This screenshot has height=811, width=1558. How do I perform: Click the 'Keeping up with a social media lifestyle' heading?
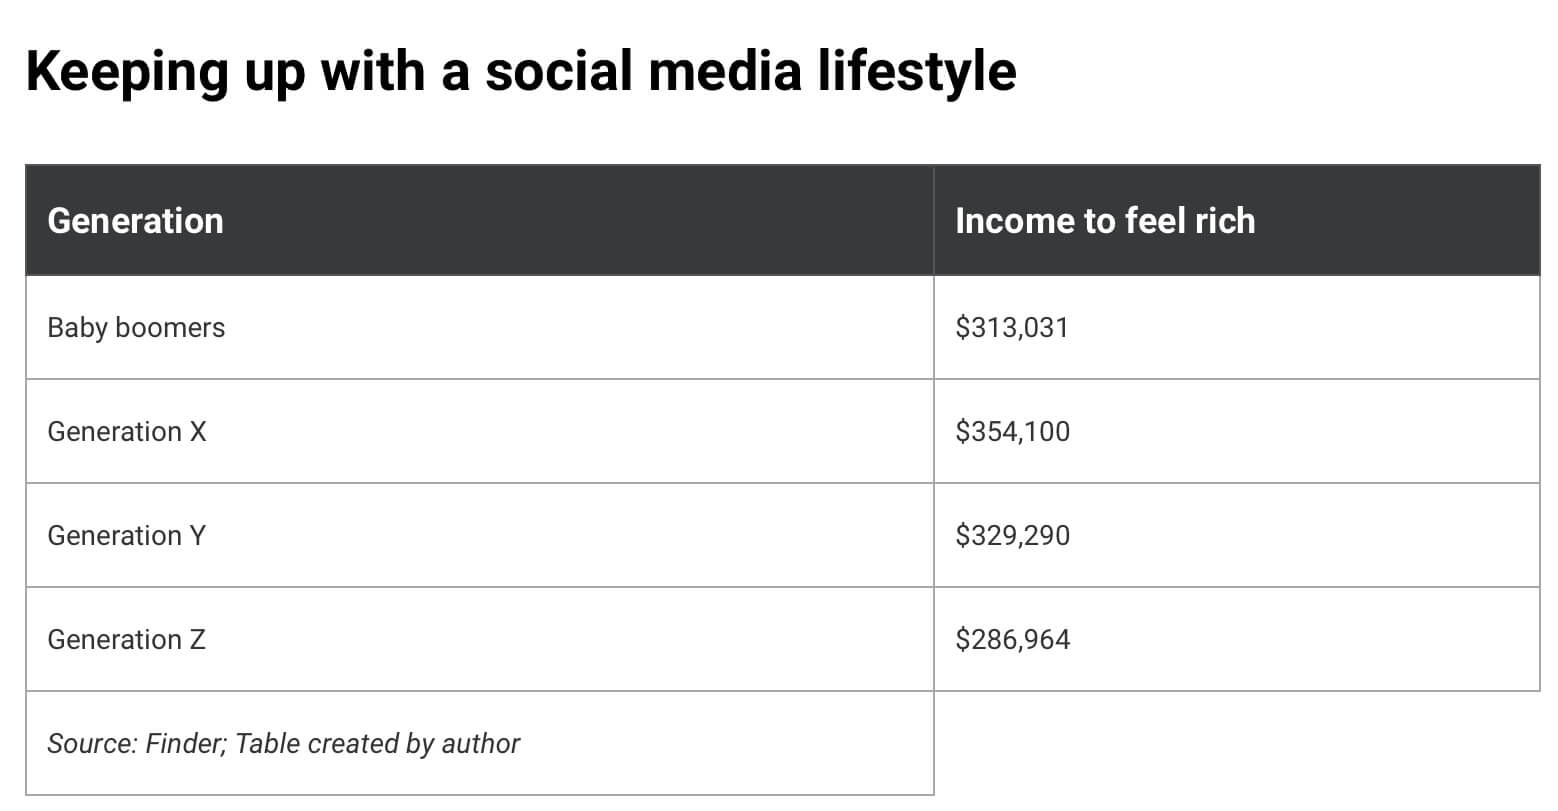[x=521, y=73]
